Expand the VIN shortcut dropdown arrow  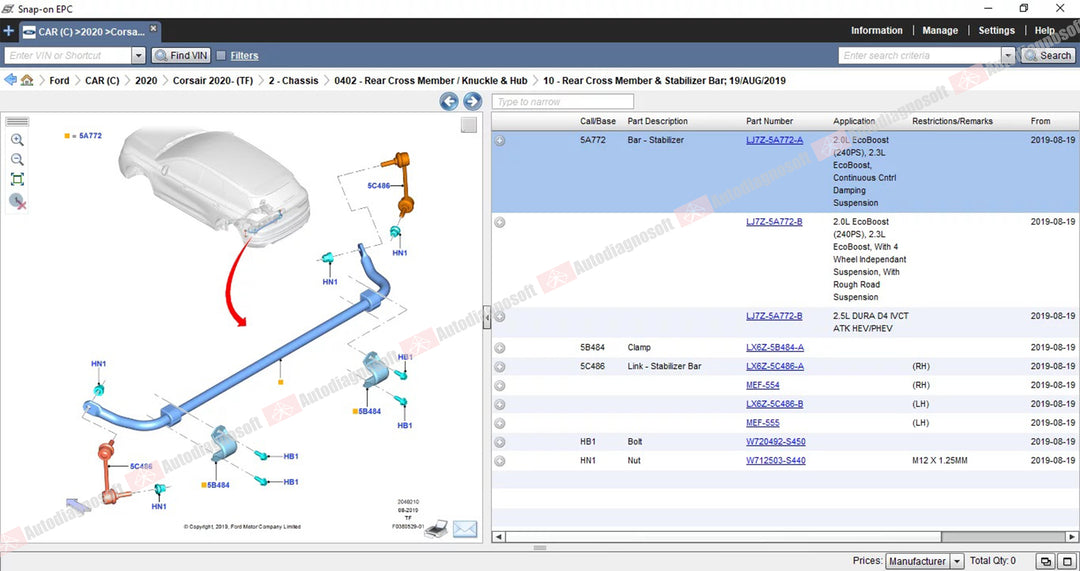click(138, 56)
